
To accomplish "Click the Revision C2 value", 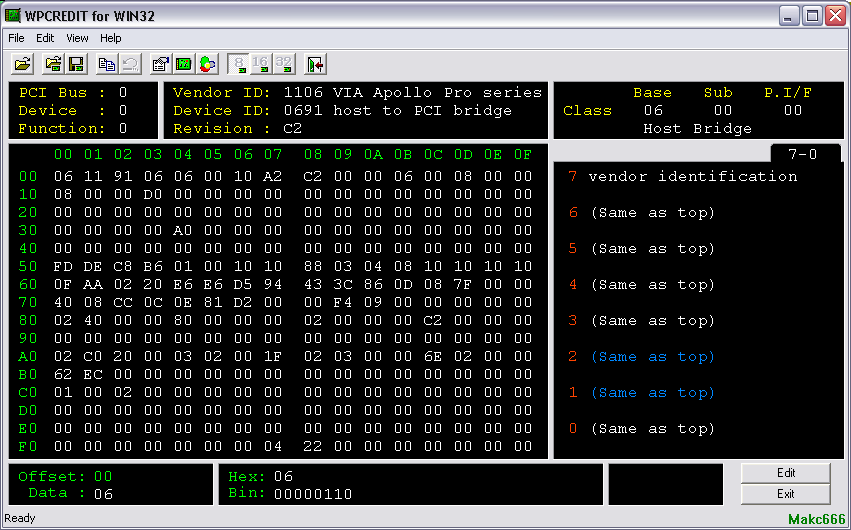I will (293, 129).
